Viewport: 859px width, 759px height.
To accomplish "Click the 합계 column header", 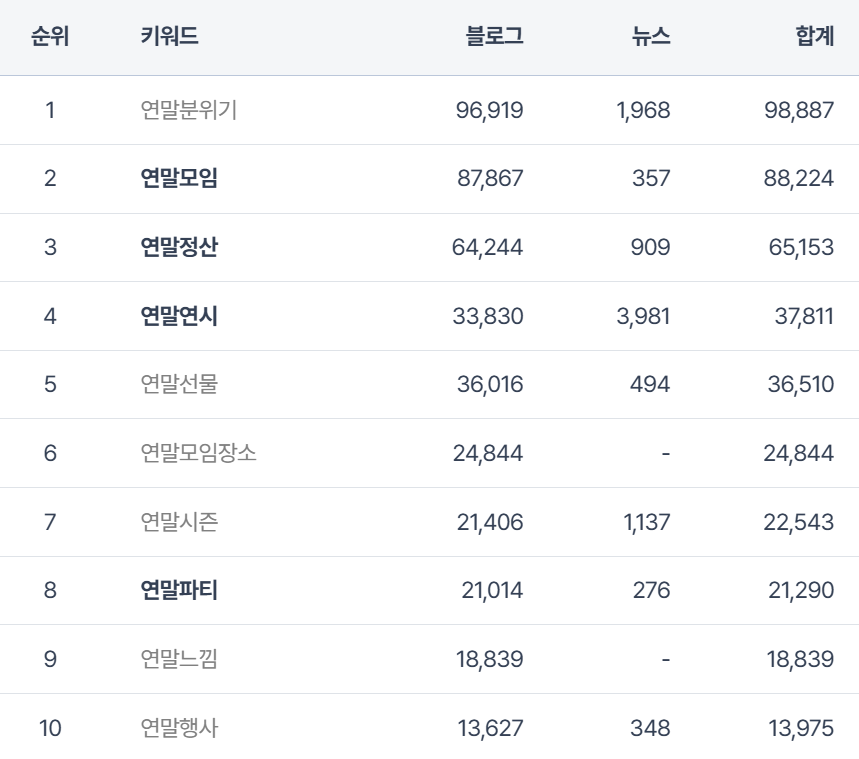I will (x=812, y=37).
